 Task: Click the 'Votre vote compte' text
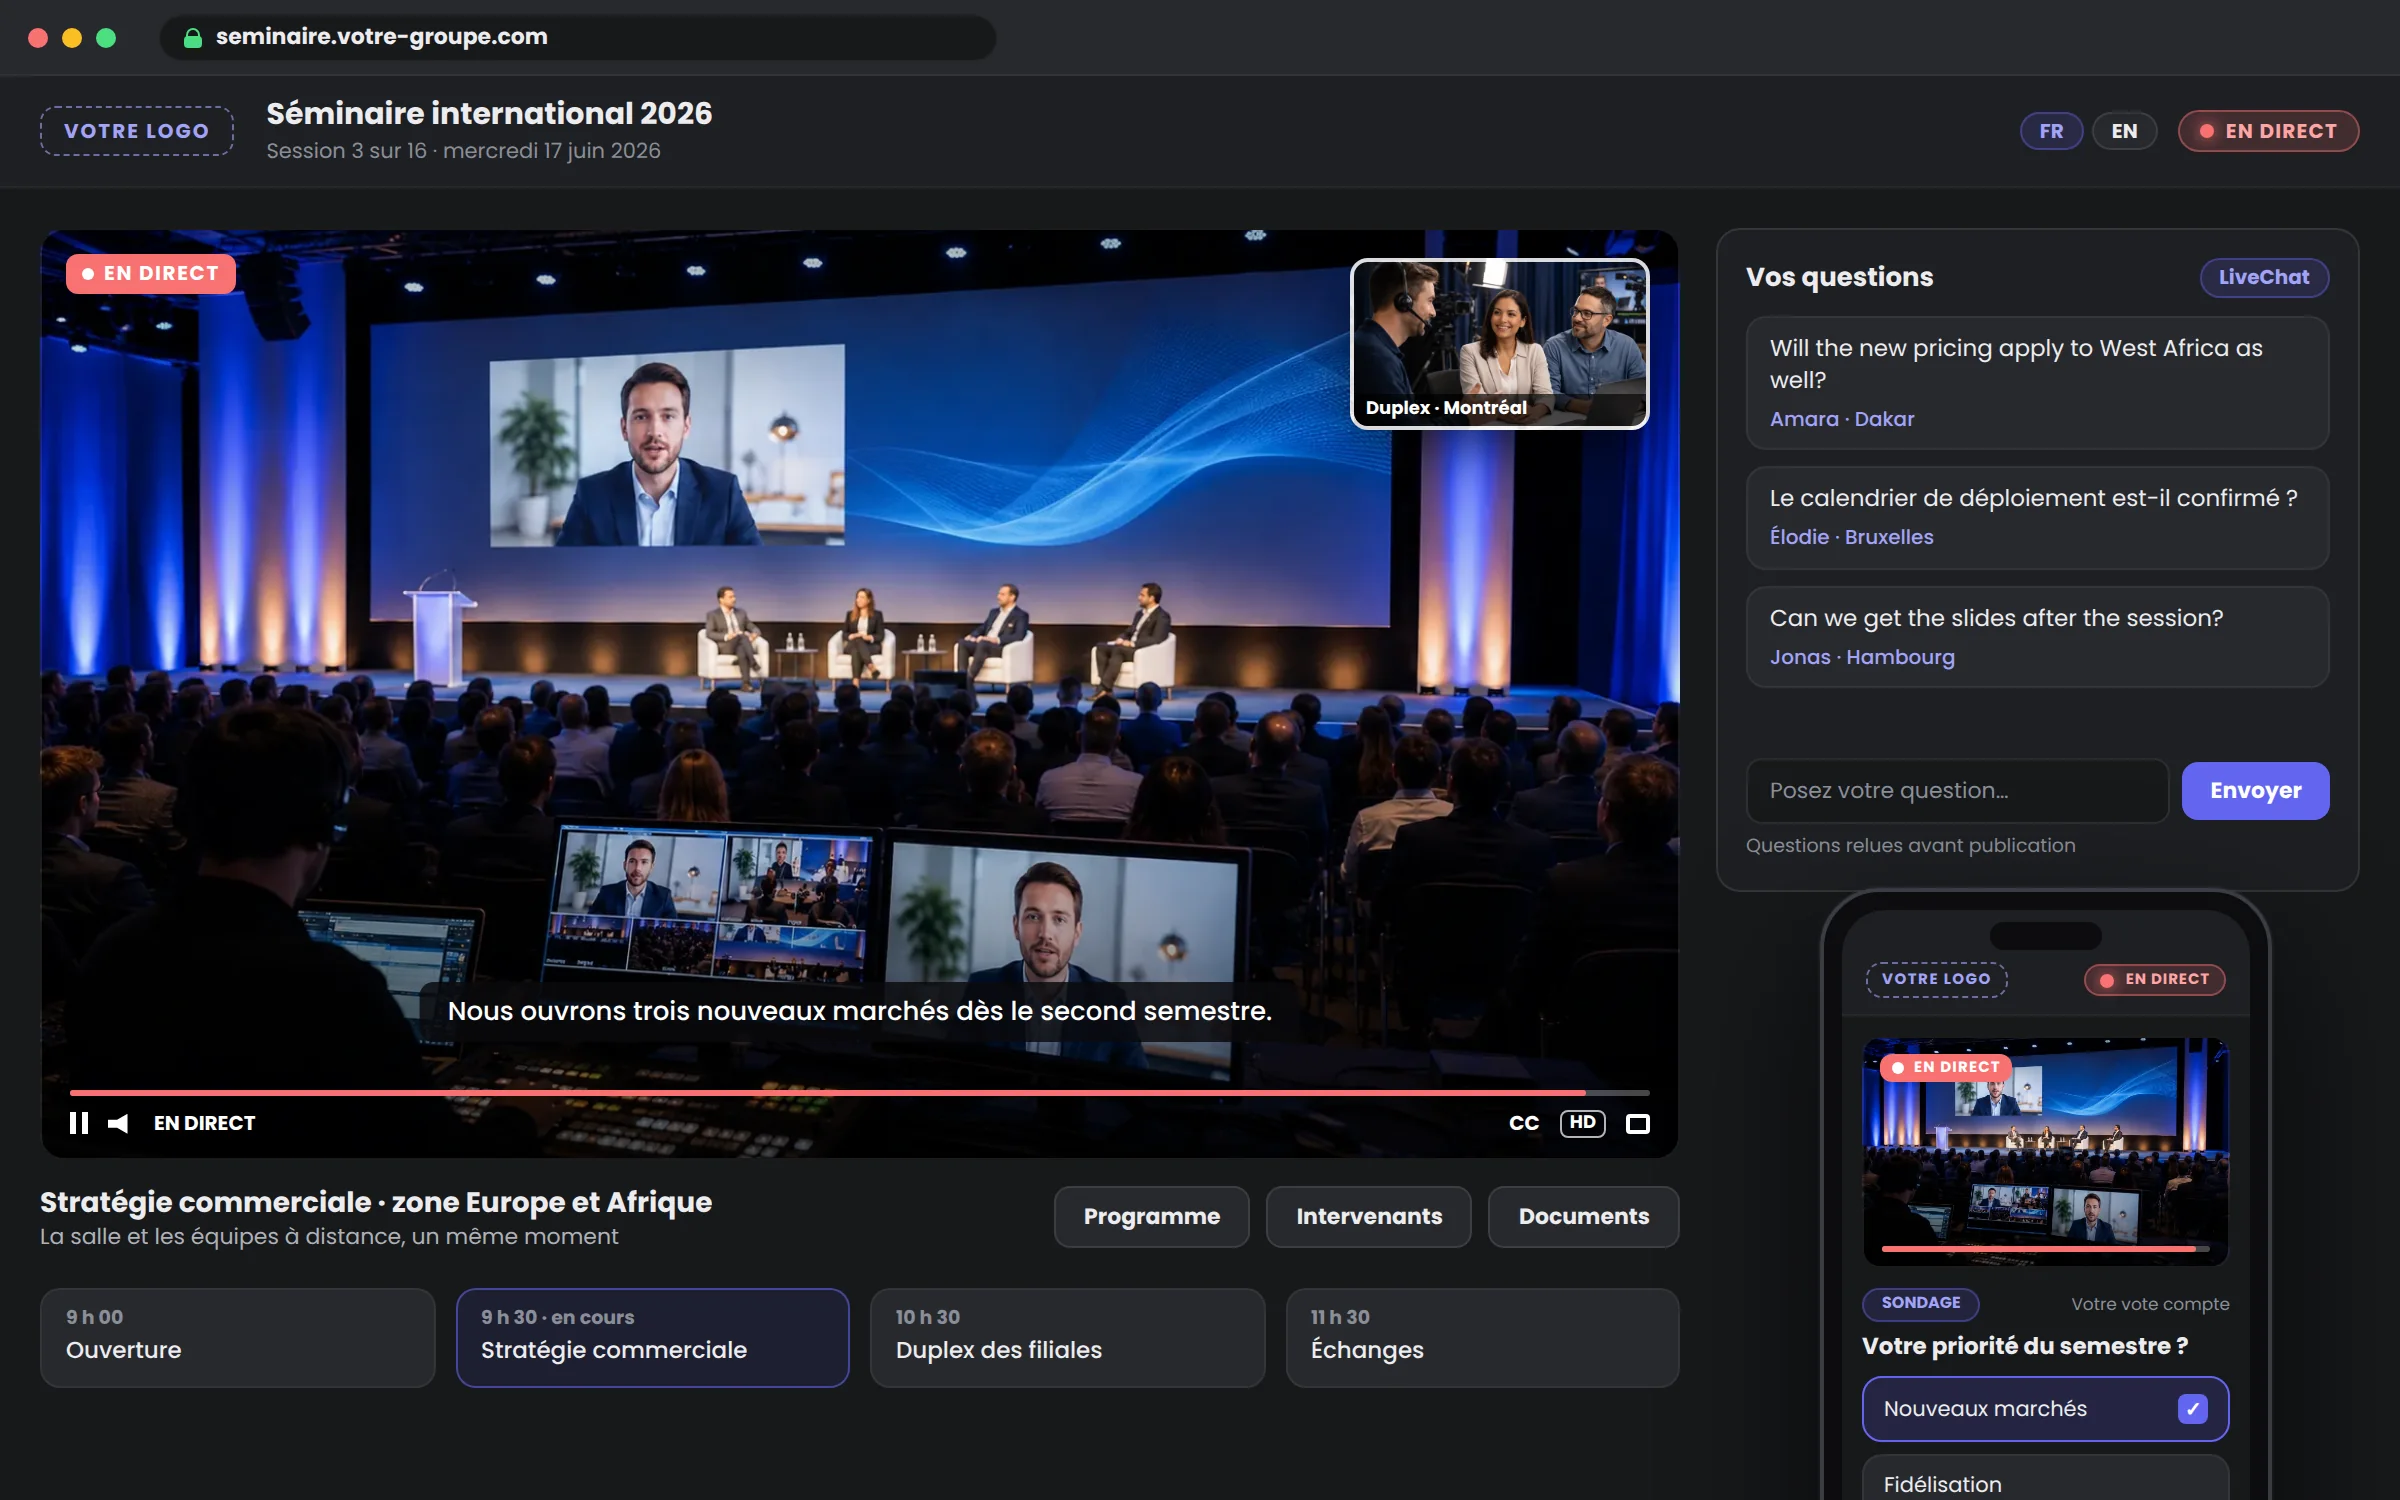(2150, 1304)
